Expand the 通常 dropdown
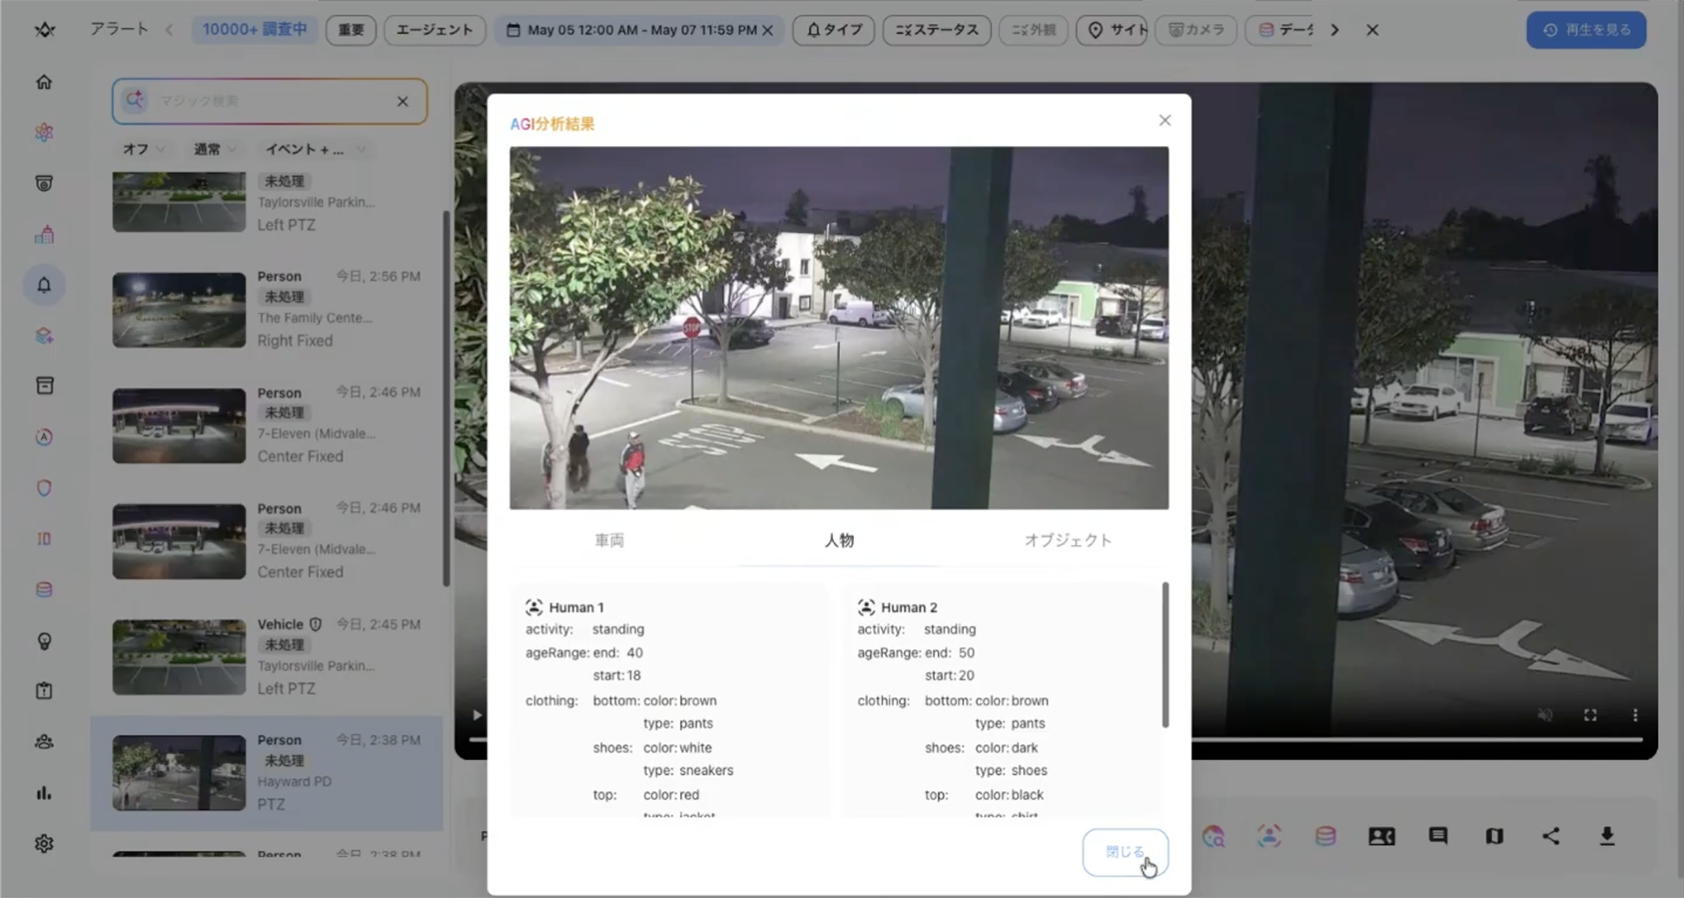Image resolution: width=1684 pixels, height=898 pixels. 215,149
